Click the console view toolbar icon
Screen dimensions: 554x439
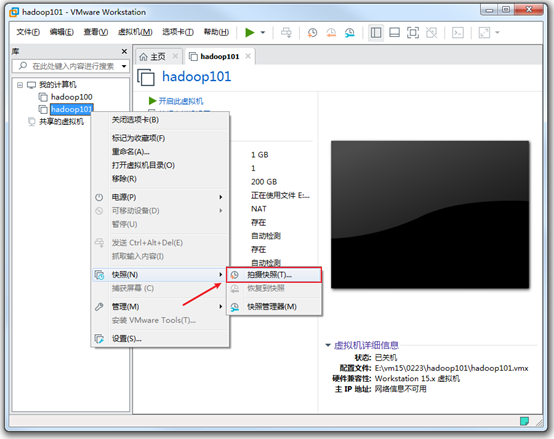pos(458,32)
